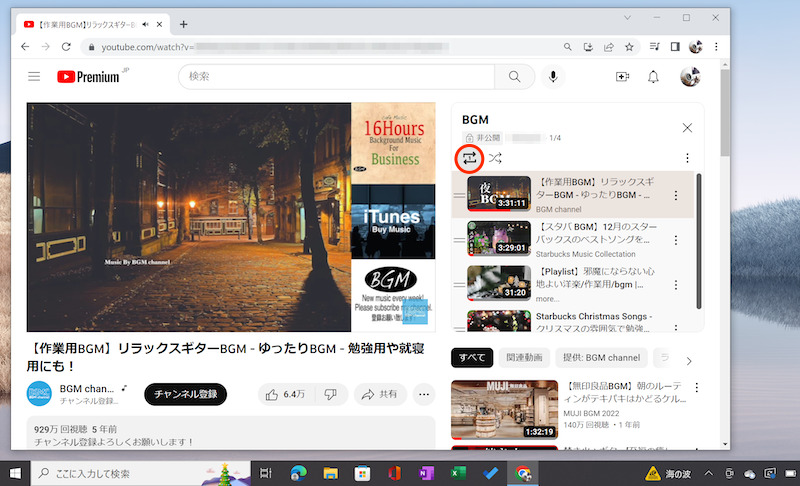Click the チャンネル登録 subscribe button
The height and width of the screenshot is (486, 800).
[185, 394]
